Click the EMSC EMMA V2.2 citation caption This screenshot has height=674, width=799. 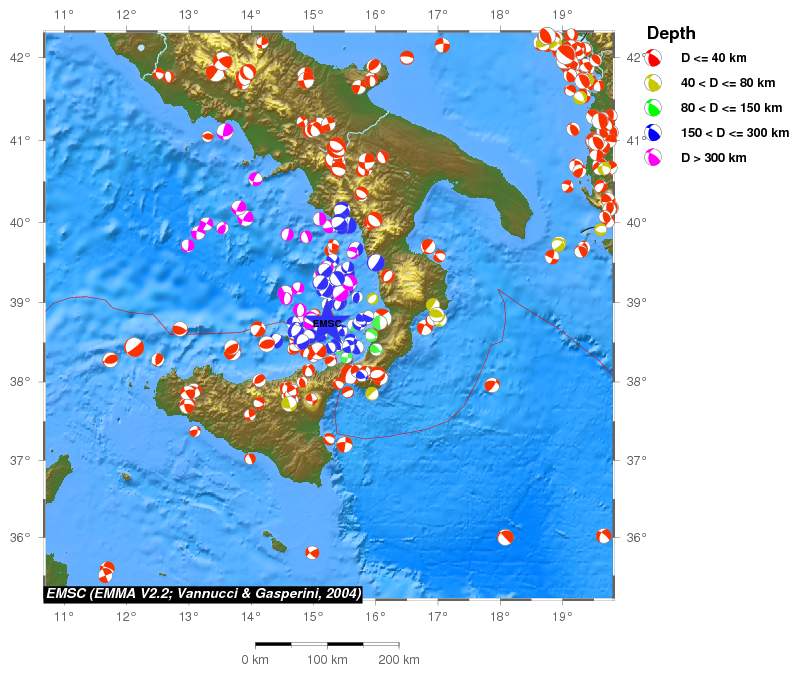point(203,593)
